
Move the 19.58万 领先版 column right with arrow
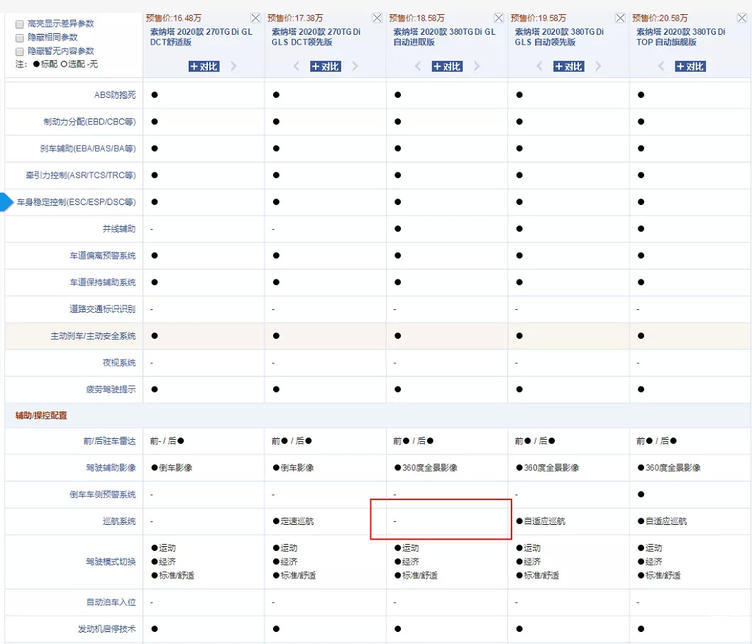pyautogui.click(x=598, y=66)
